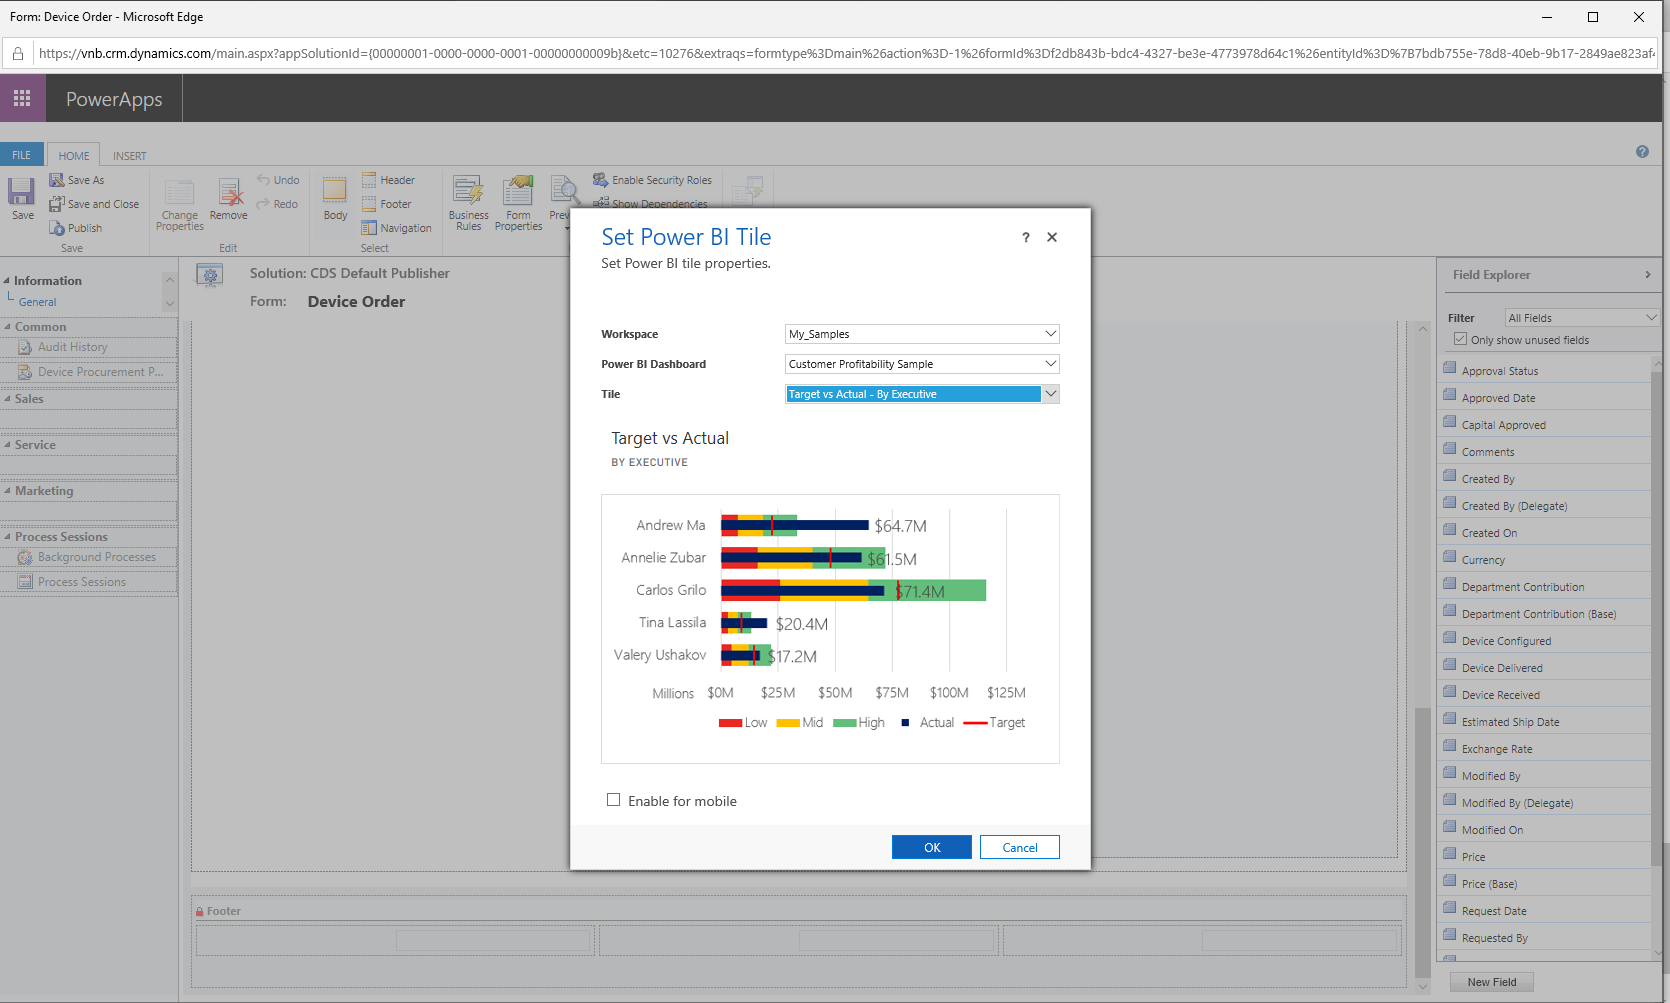The width and height of the screenshot is (1670, 1003).
Task: Click the Low legend red swatch
Action: (x=730, y=723)
